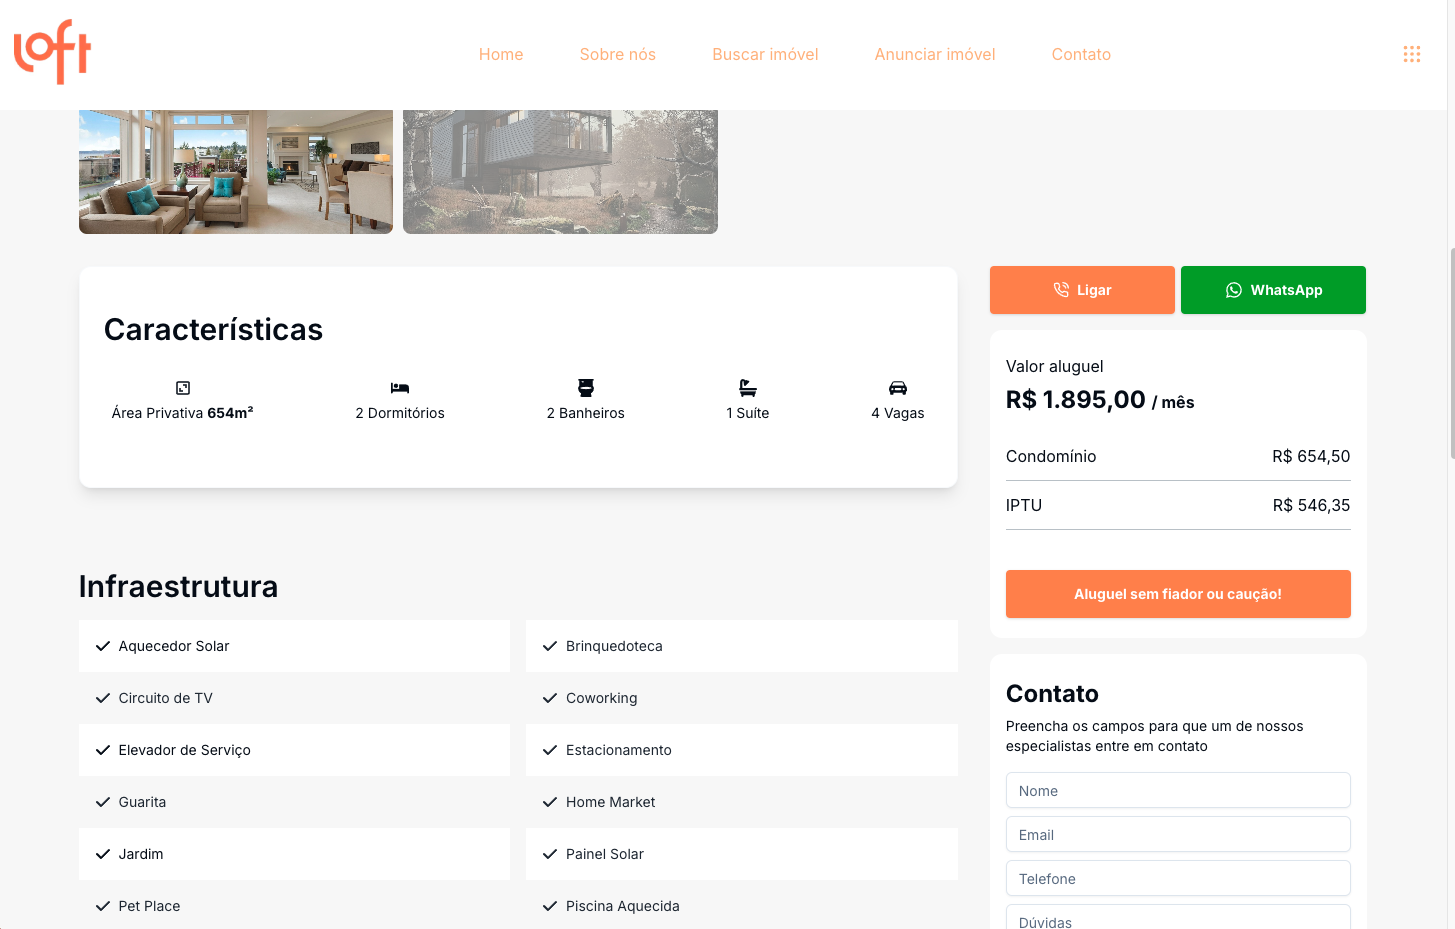The width and height of the screenshot is (1455, 929).
Task: Focus the Nome input field
Action: point(1178,790)
